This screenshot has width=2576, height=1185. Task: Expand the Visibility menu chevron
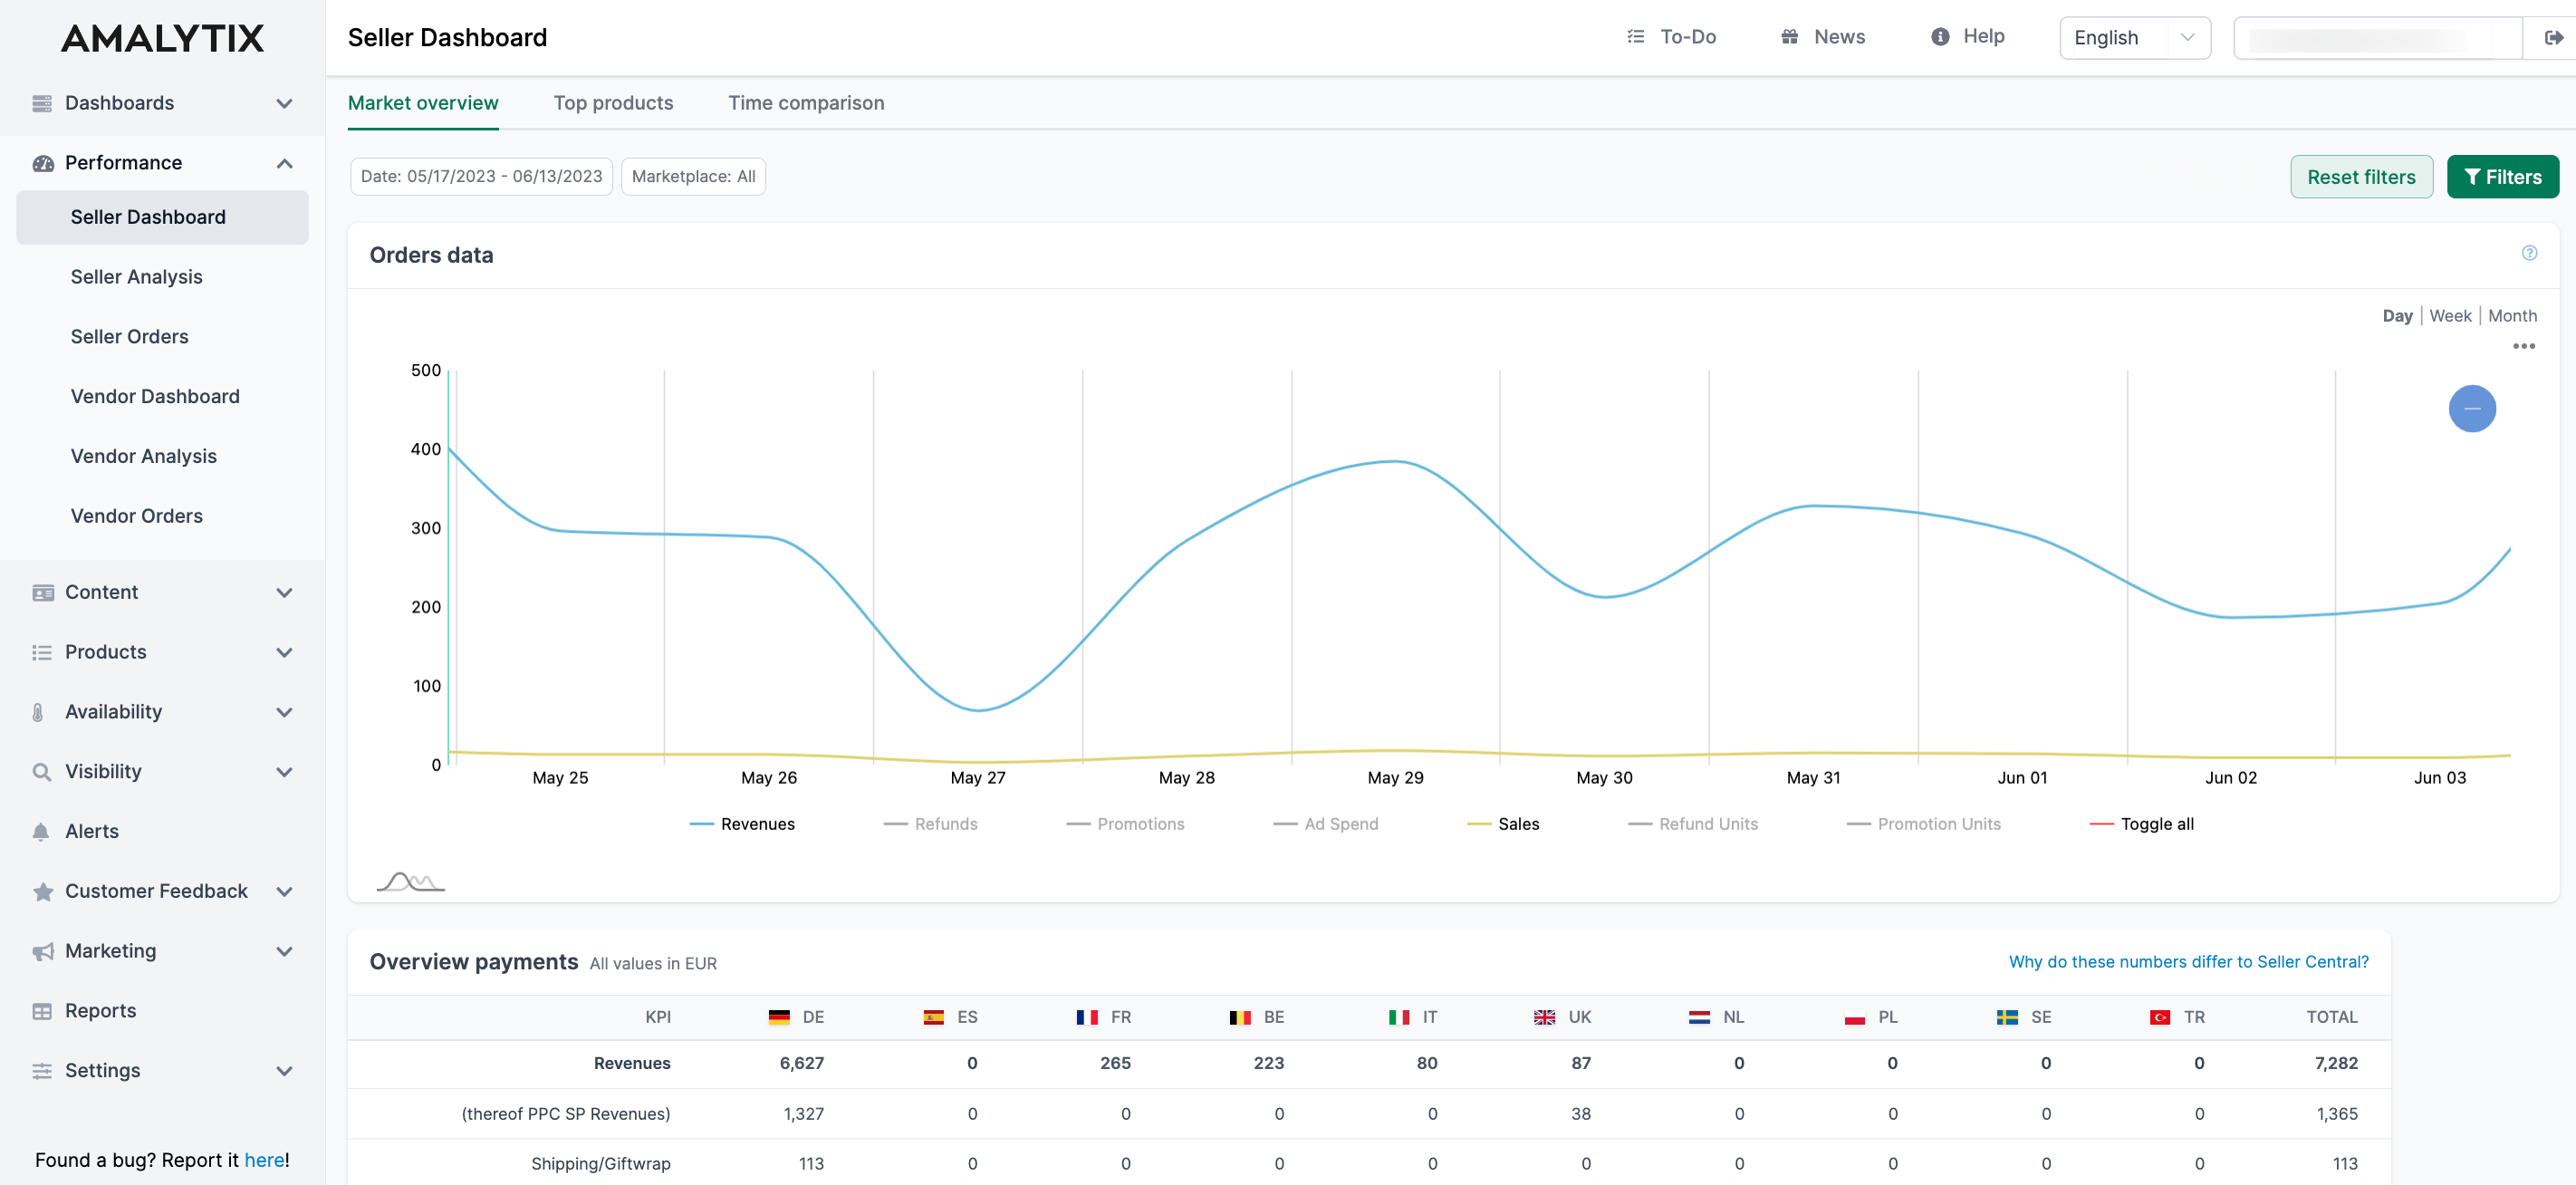[x=284, y=771]
